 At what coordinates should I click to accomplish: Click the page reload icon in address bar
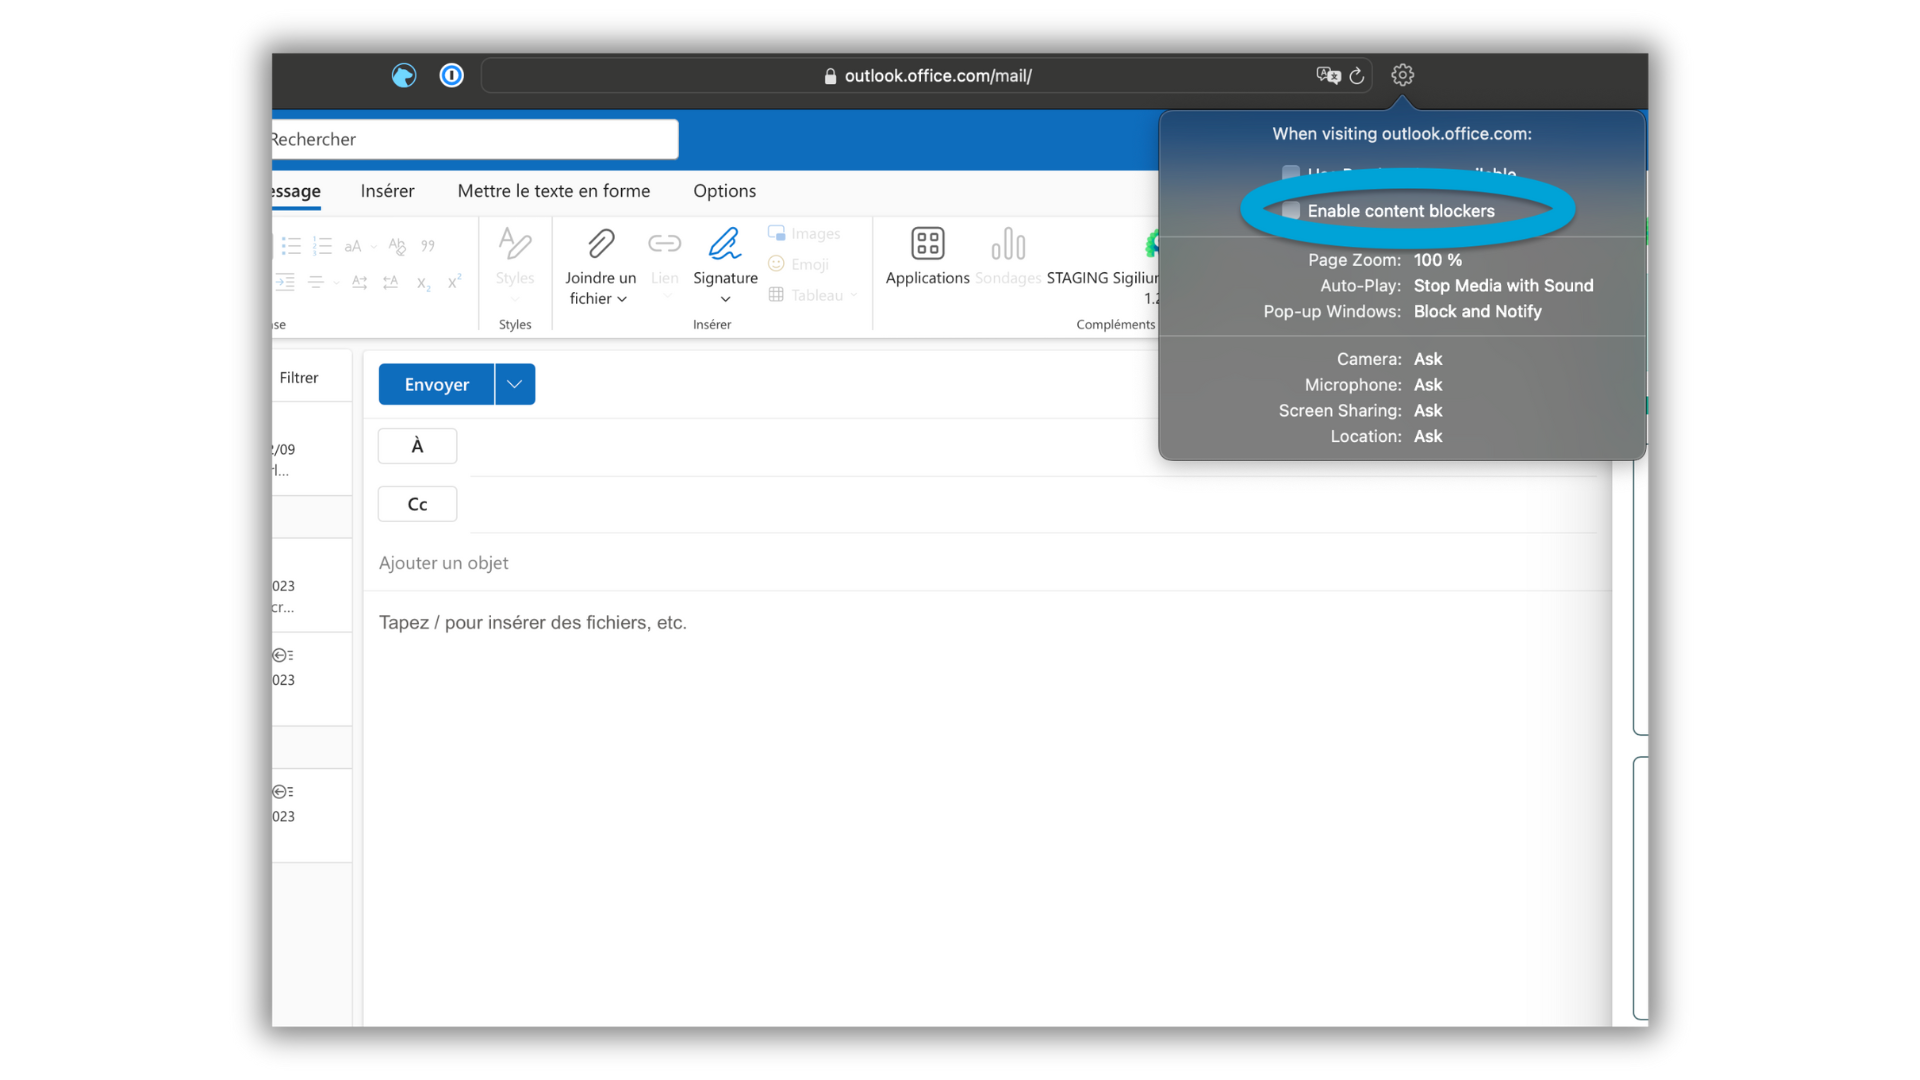click(1357, 76)
